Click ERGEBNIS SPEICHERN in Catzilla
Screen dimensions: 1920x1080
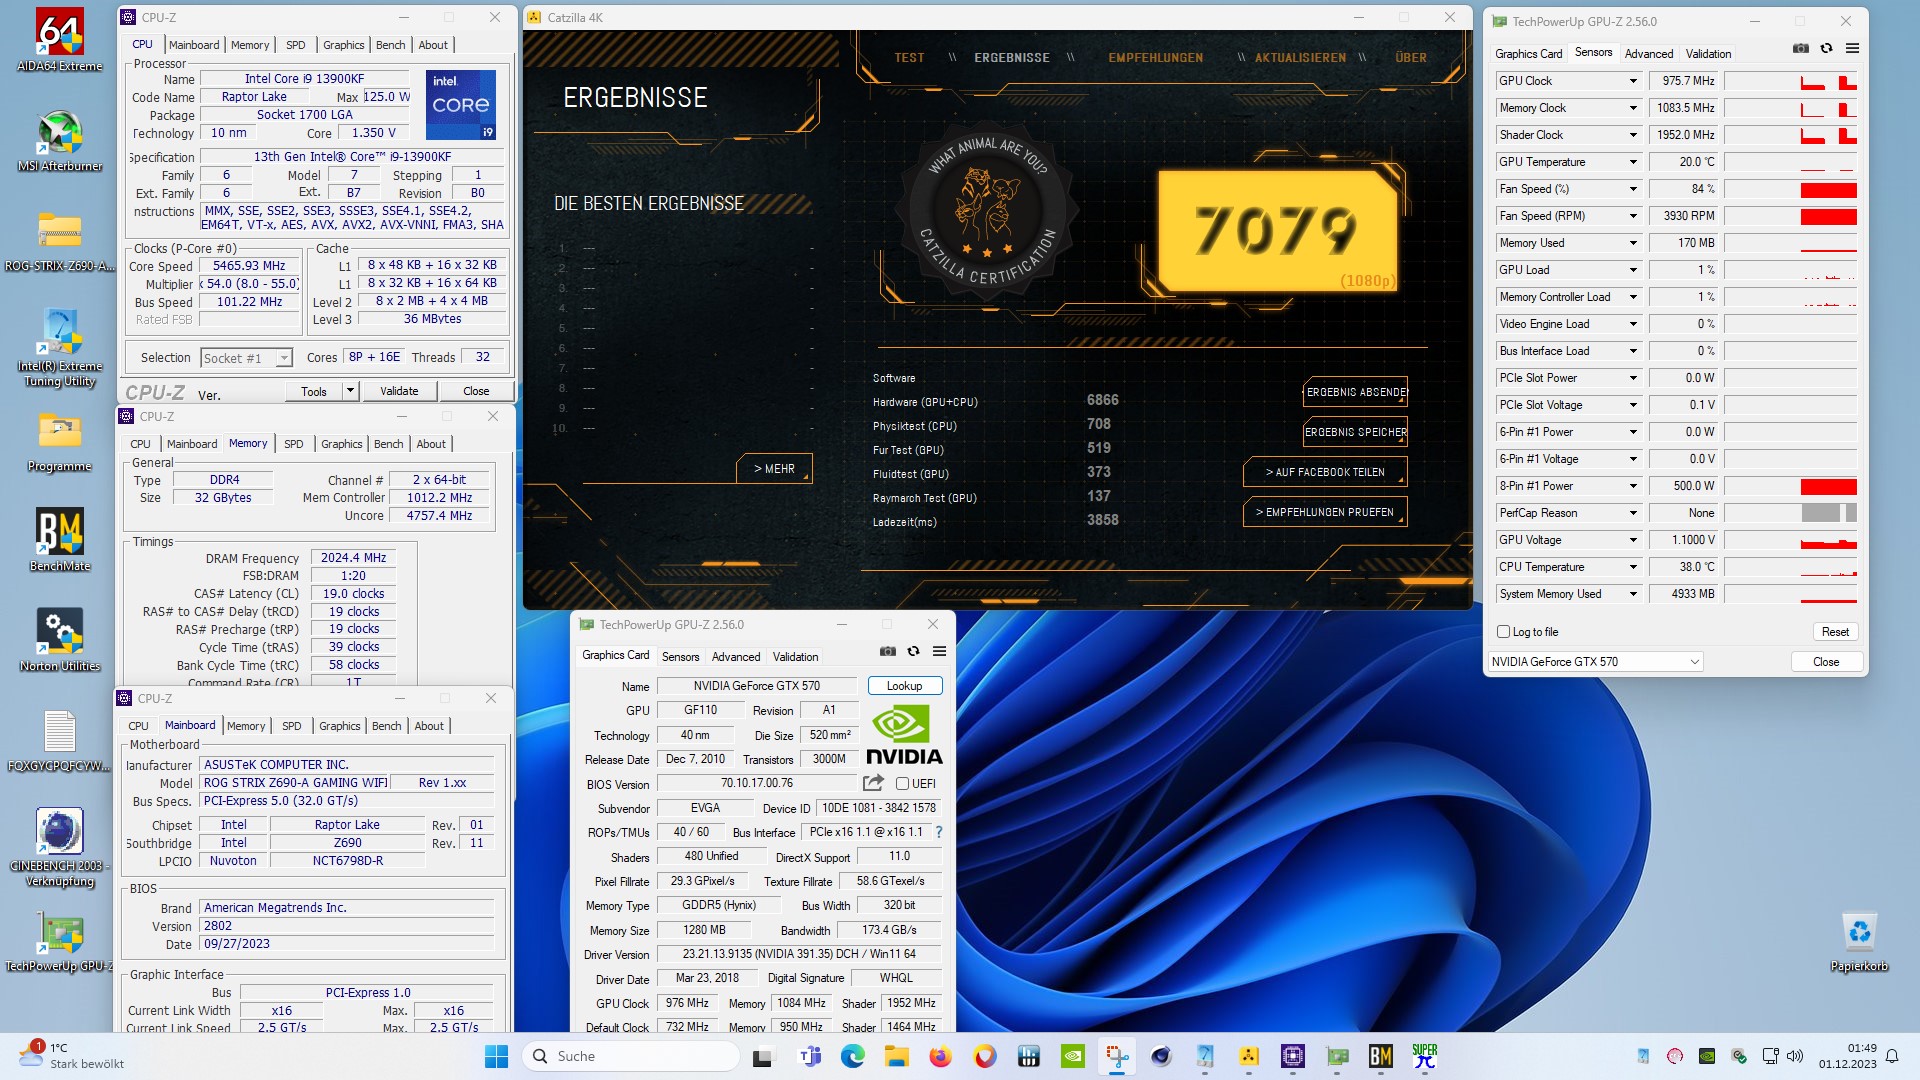[x=1356, y=432]
